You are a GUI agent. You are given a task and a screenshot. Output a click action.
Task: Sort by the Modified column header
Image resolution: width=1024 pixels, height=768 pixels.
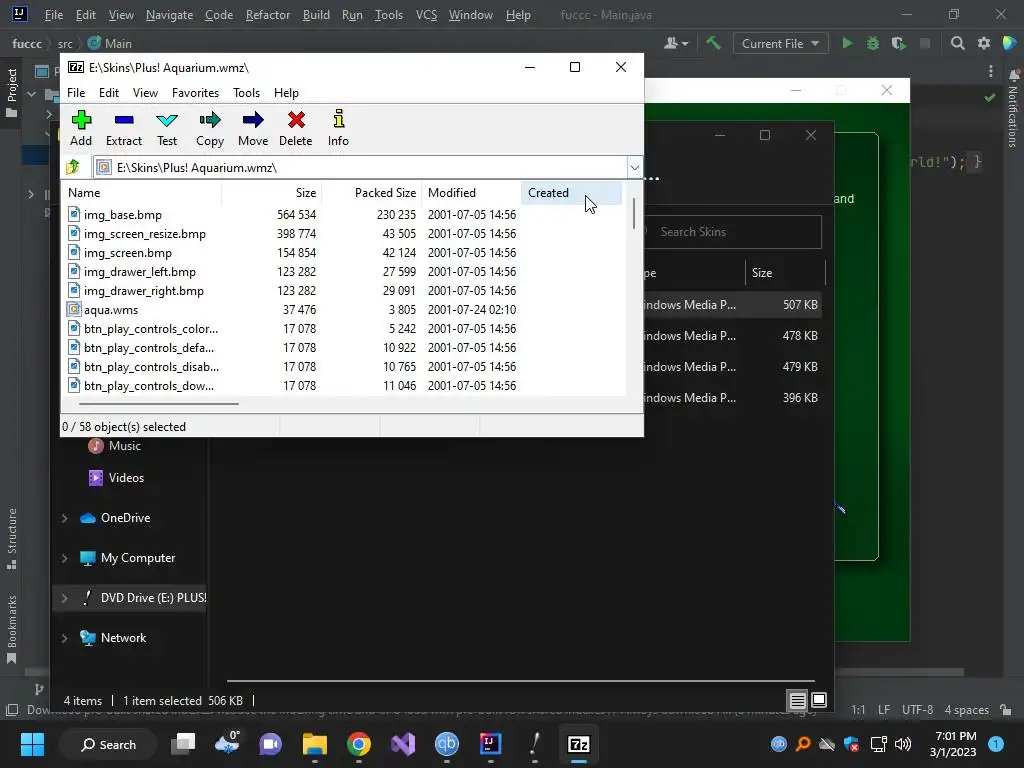pos(471,193)
